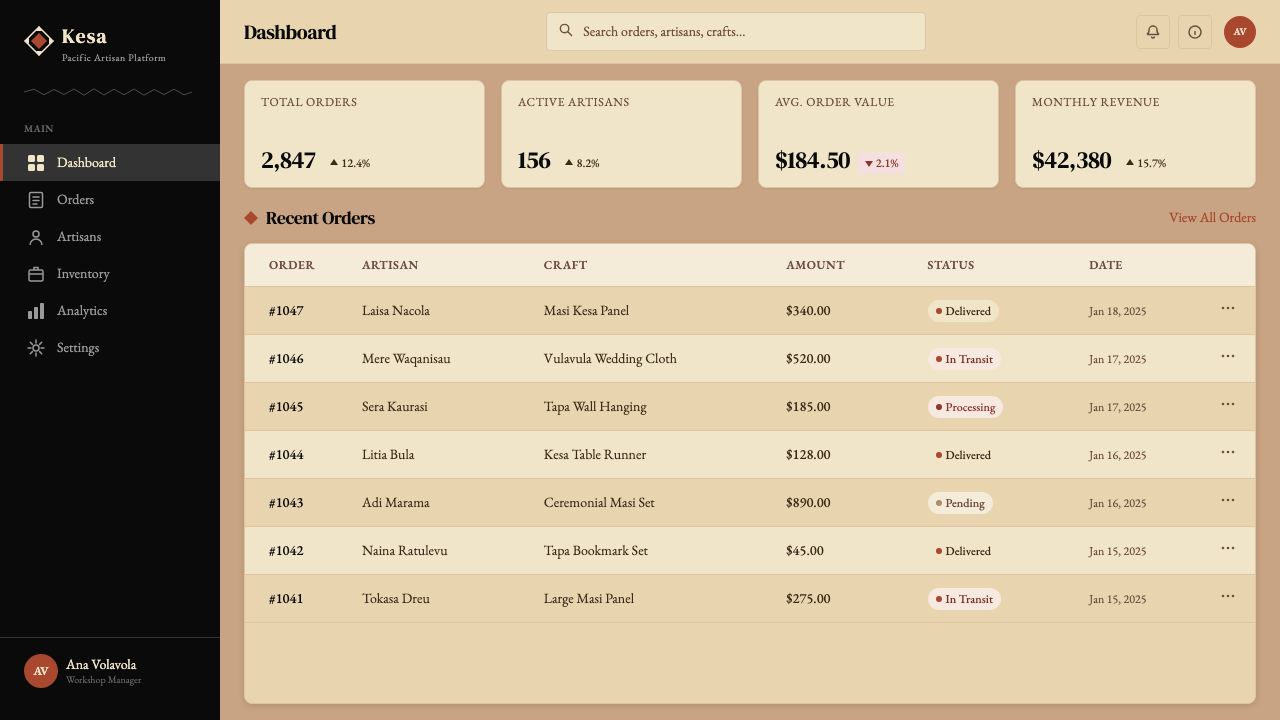
Task: Click artisan name Mere Waqanisau
Action: (x=406, y=359)
